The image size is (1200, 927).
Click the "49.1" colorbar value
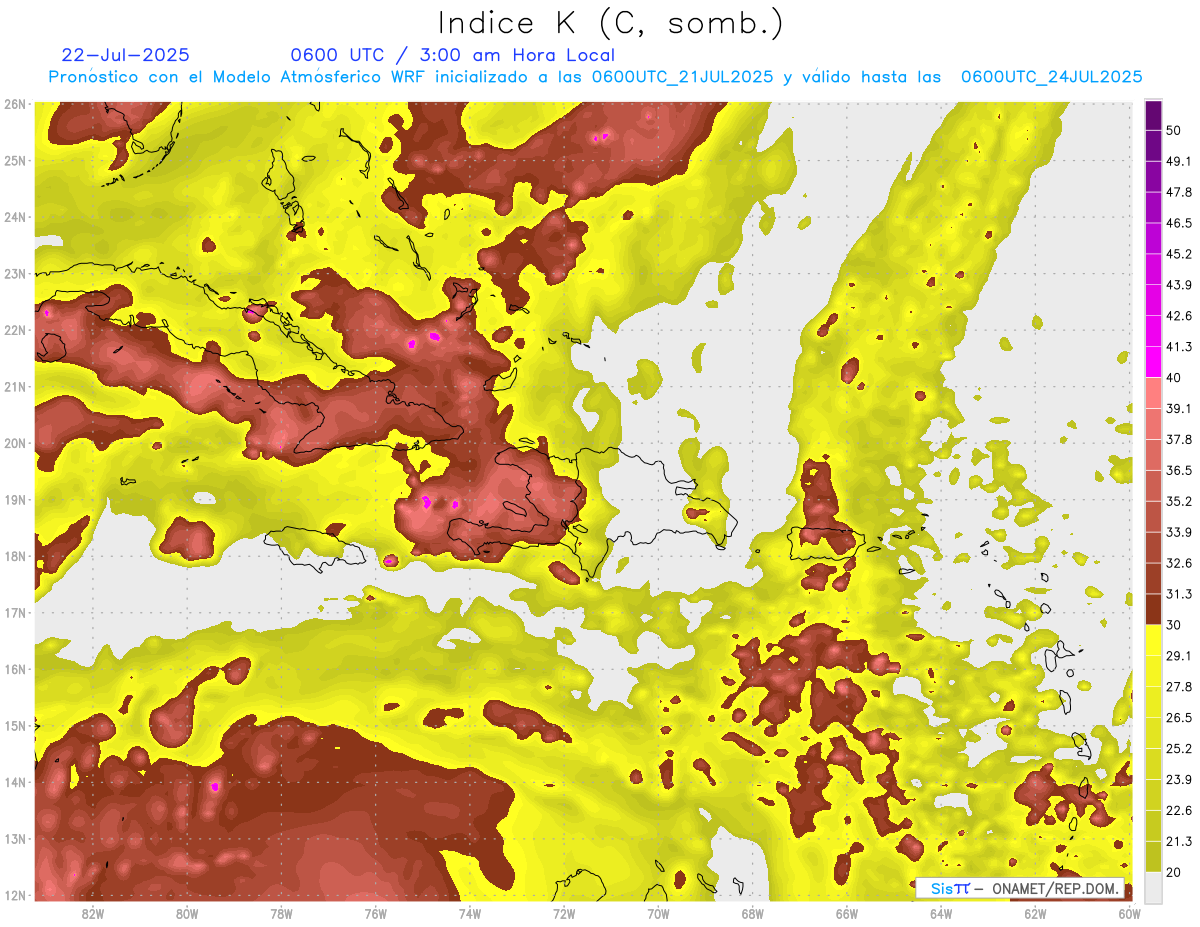[1179, 161]
